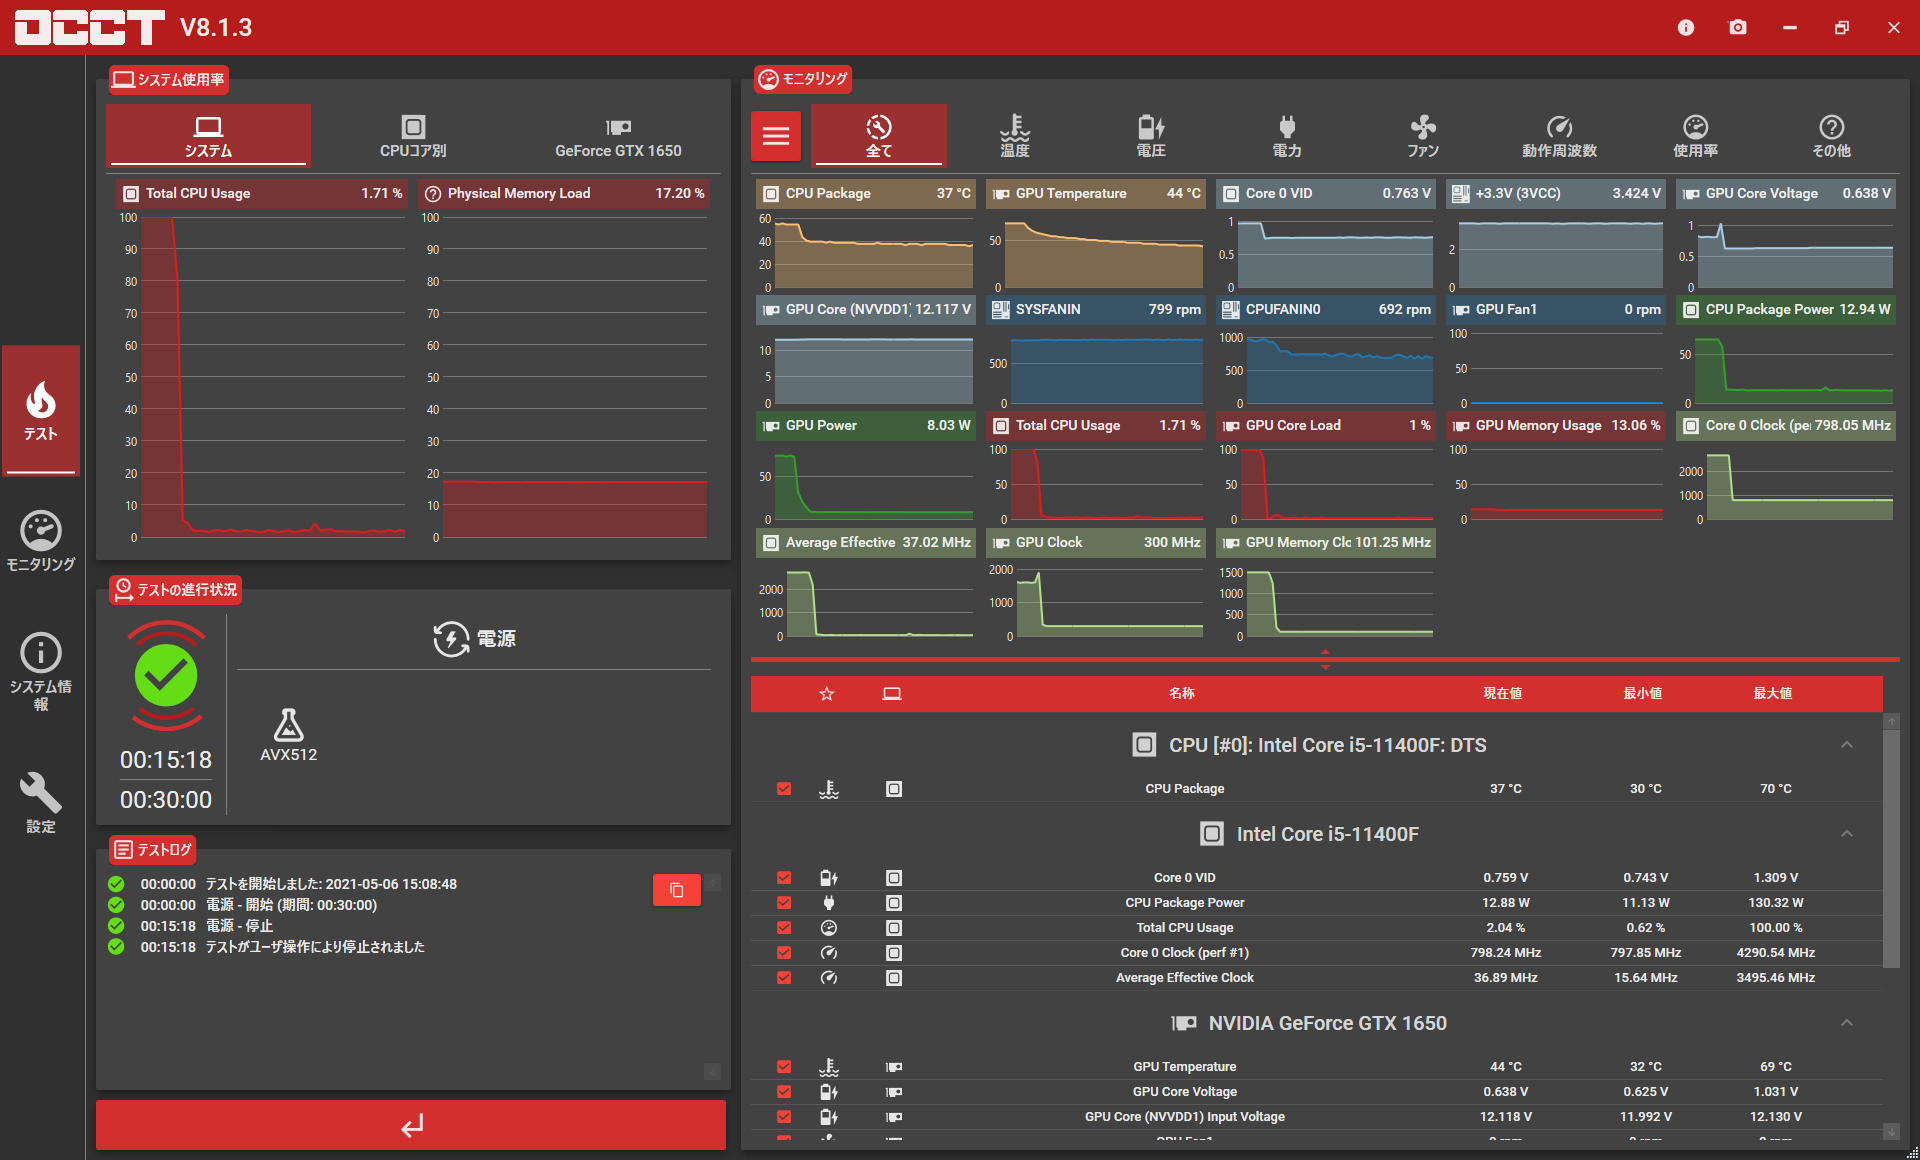Uncheck the CPU Package sensor checkbox
Screen dimensions: 1920x1160
coord(784,789)
